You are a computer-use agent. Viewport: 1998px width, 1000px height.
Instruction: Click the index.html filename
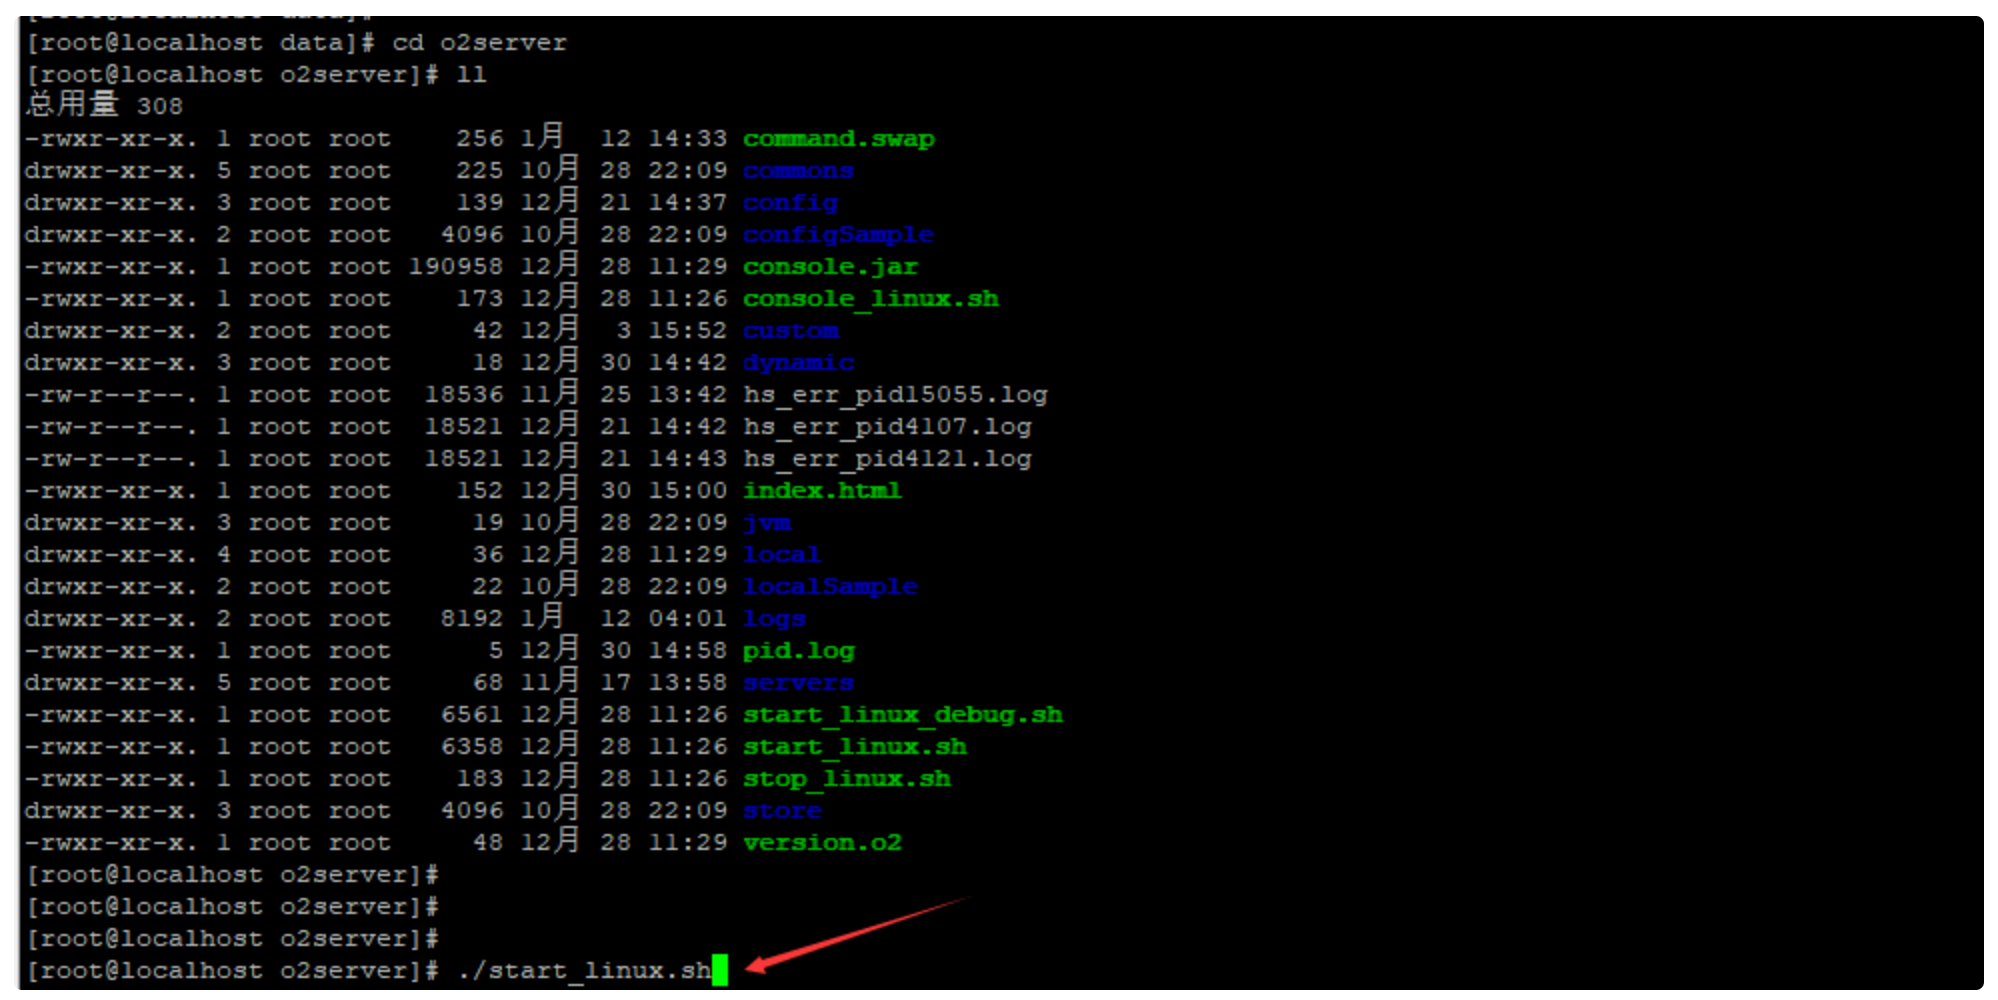(x=821, y=491)
